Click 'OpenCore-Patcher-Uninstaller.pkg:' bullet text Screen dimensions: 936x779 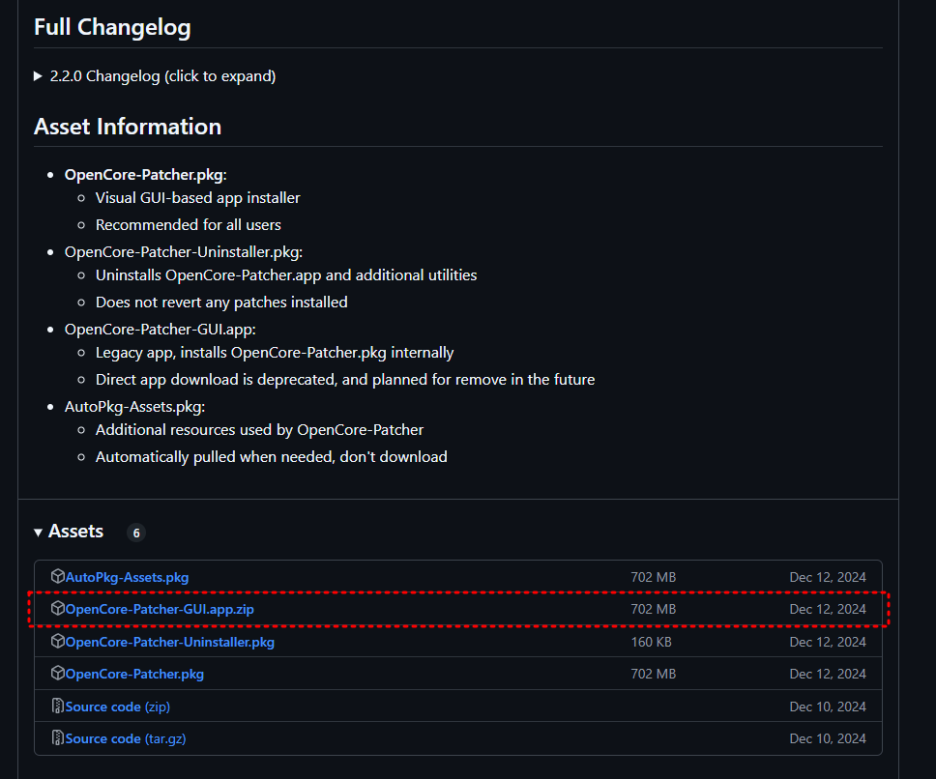click(x=183, y=253)
